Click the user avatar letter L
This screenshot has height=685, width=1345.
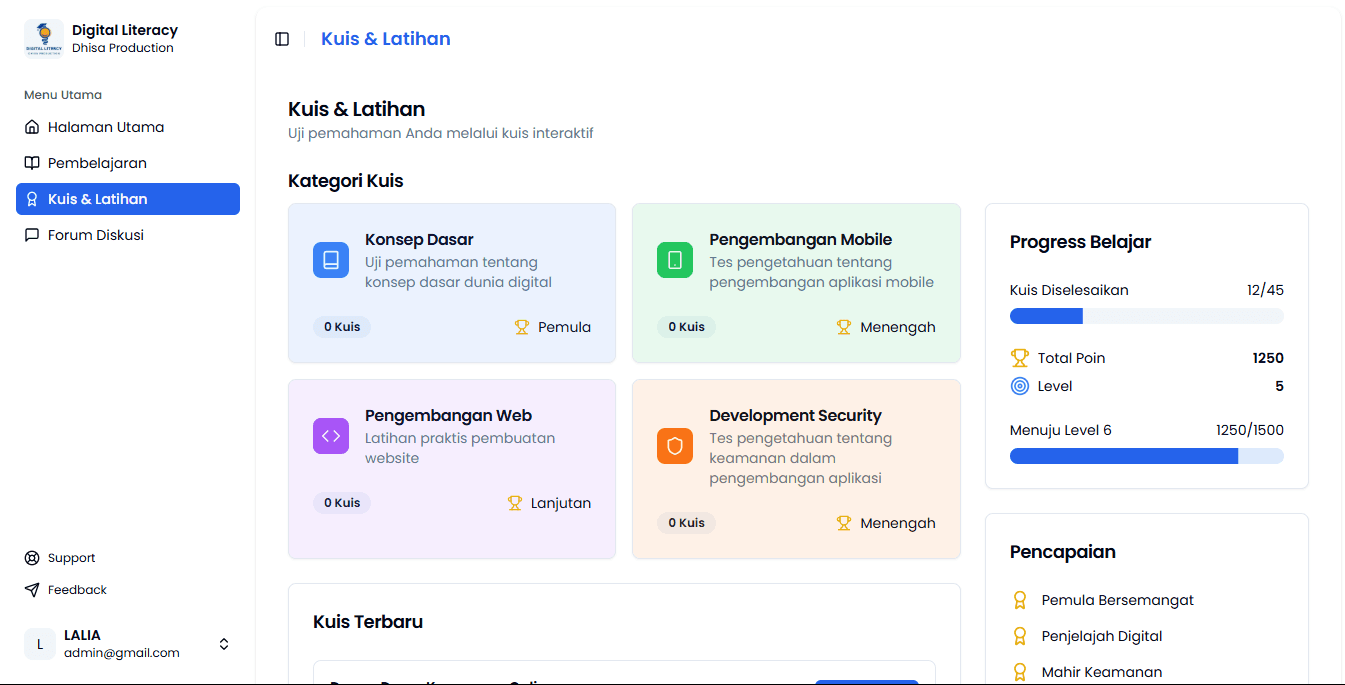coord(40,644)
